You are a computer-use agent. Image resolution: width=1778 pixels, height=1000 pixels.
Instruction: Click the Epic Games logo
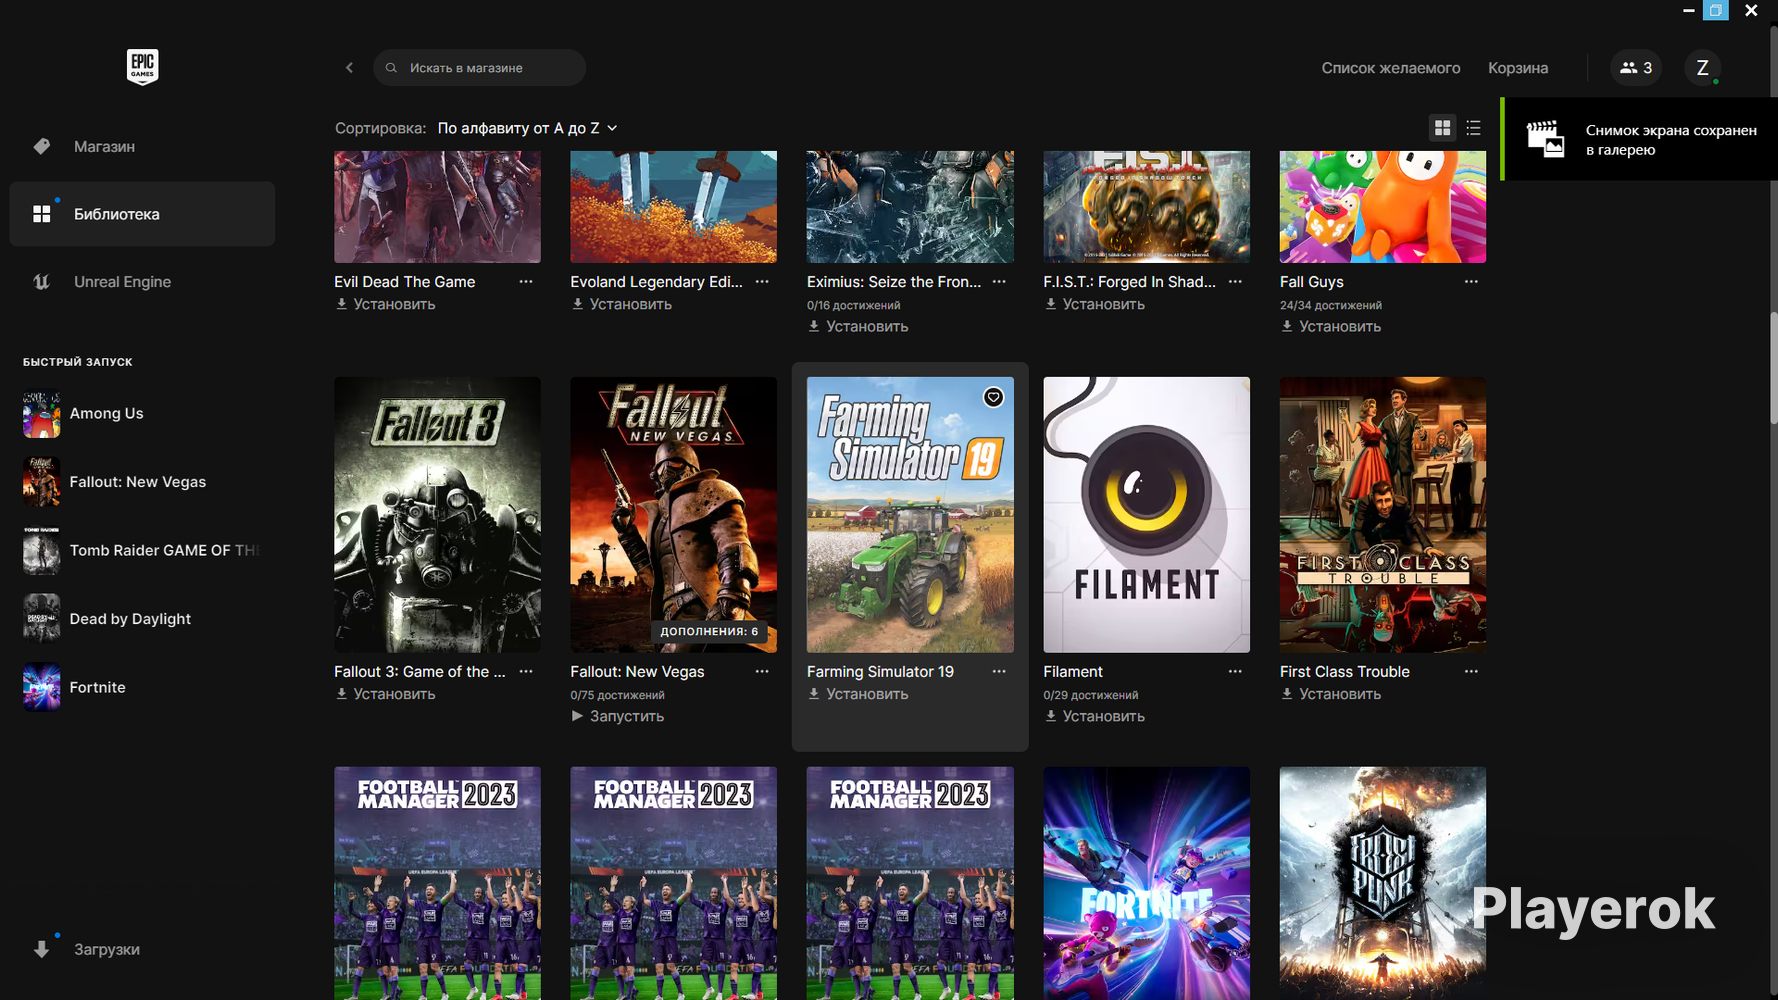[142, 67]
